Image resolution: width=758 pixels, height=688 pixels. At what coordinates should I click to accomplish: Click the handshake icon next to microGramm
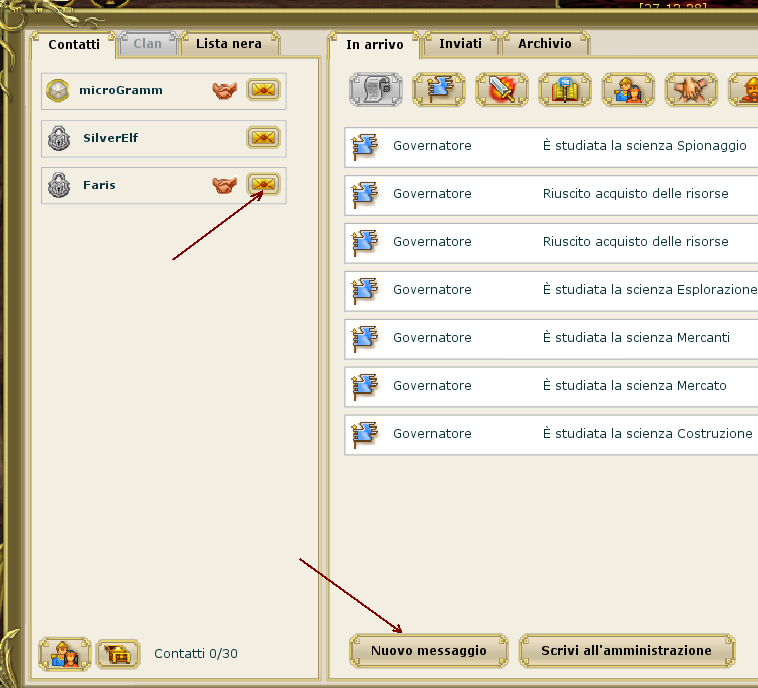pos(225,90)
